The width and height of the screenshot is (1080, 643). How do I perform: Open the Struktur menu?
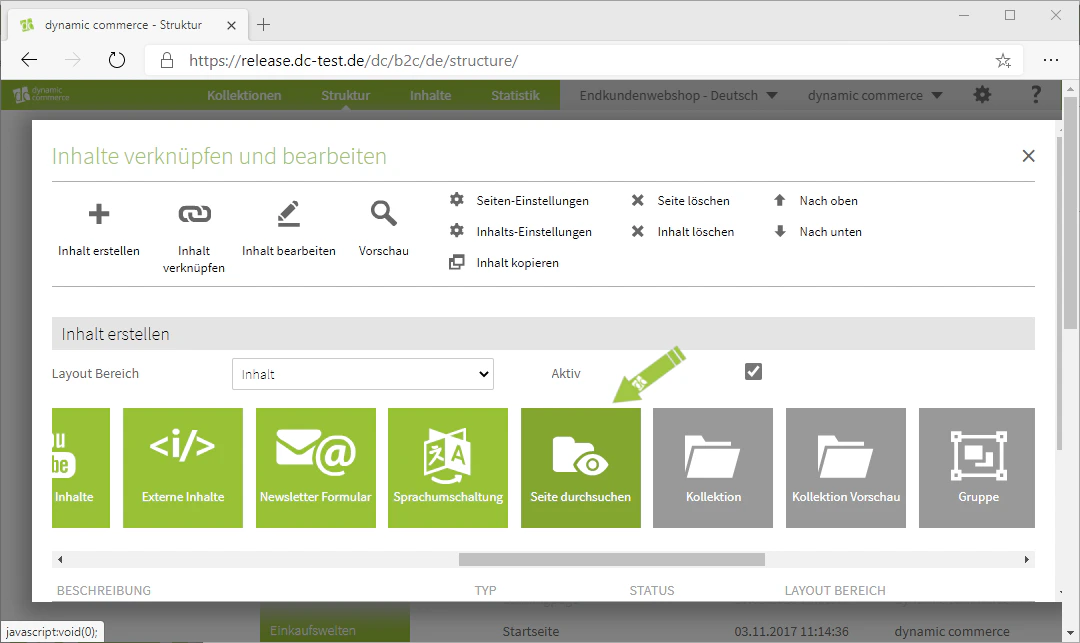pos(345,96)
